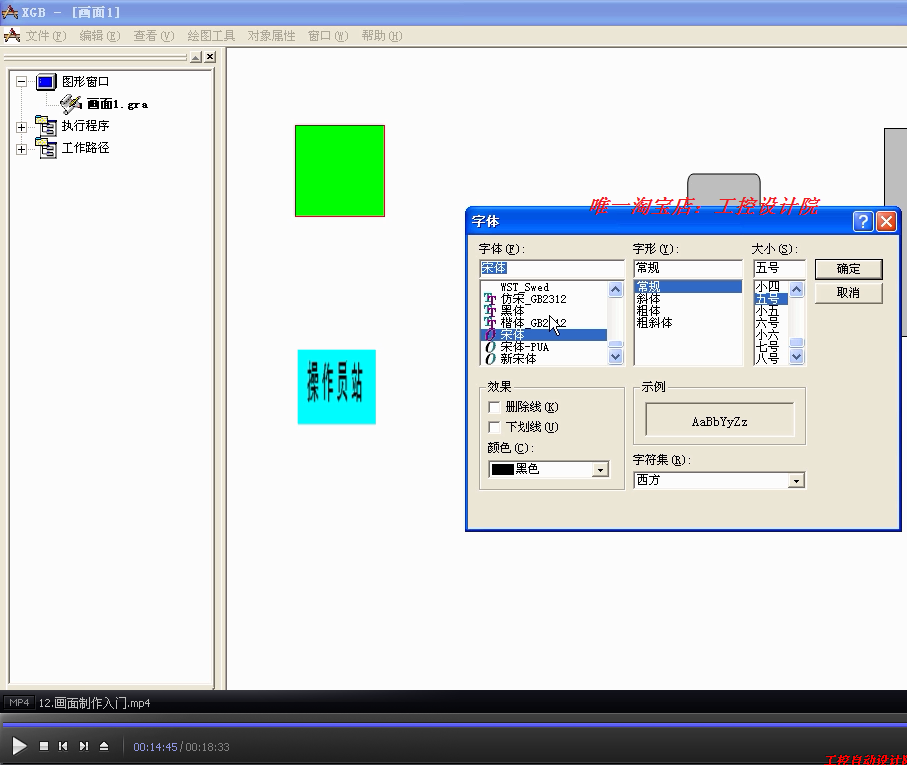This screenshot has height=765, width=907.
Task: Open the 字符集 script dropdown
Action: click(x=797, y=481)
